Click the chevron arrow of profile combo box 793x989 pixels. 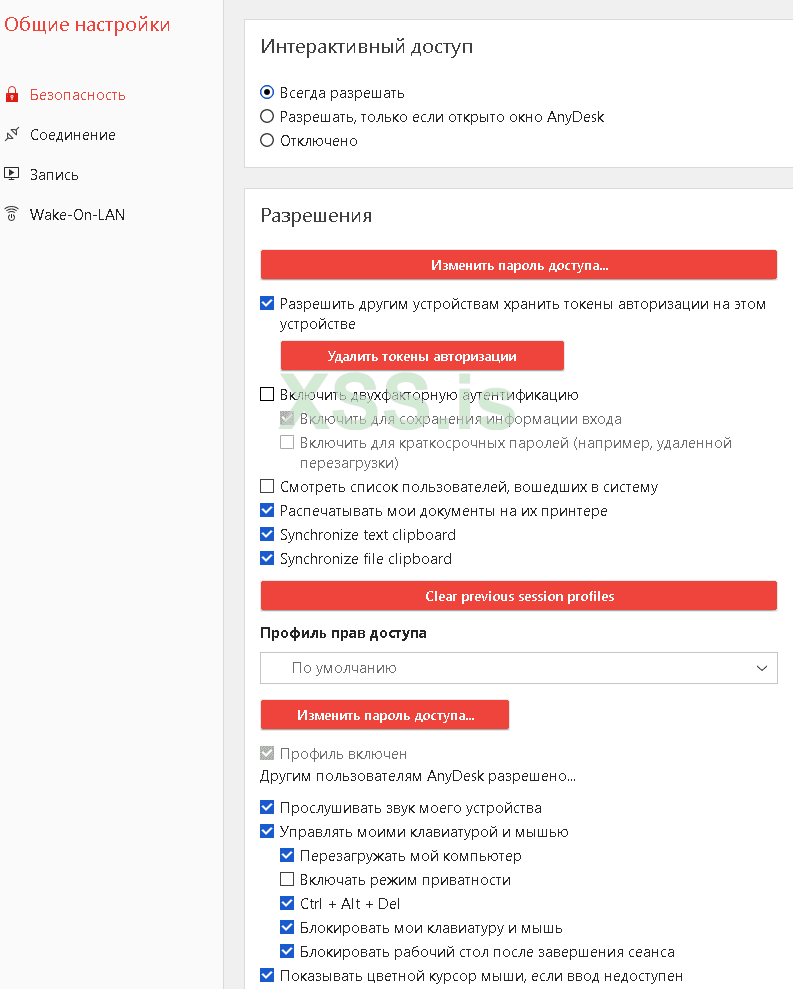coord(762,668)
